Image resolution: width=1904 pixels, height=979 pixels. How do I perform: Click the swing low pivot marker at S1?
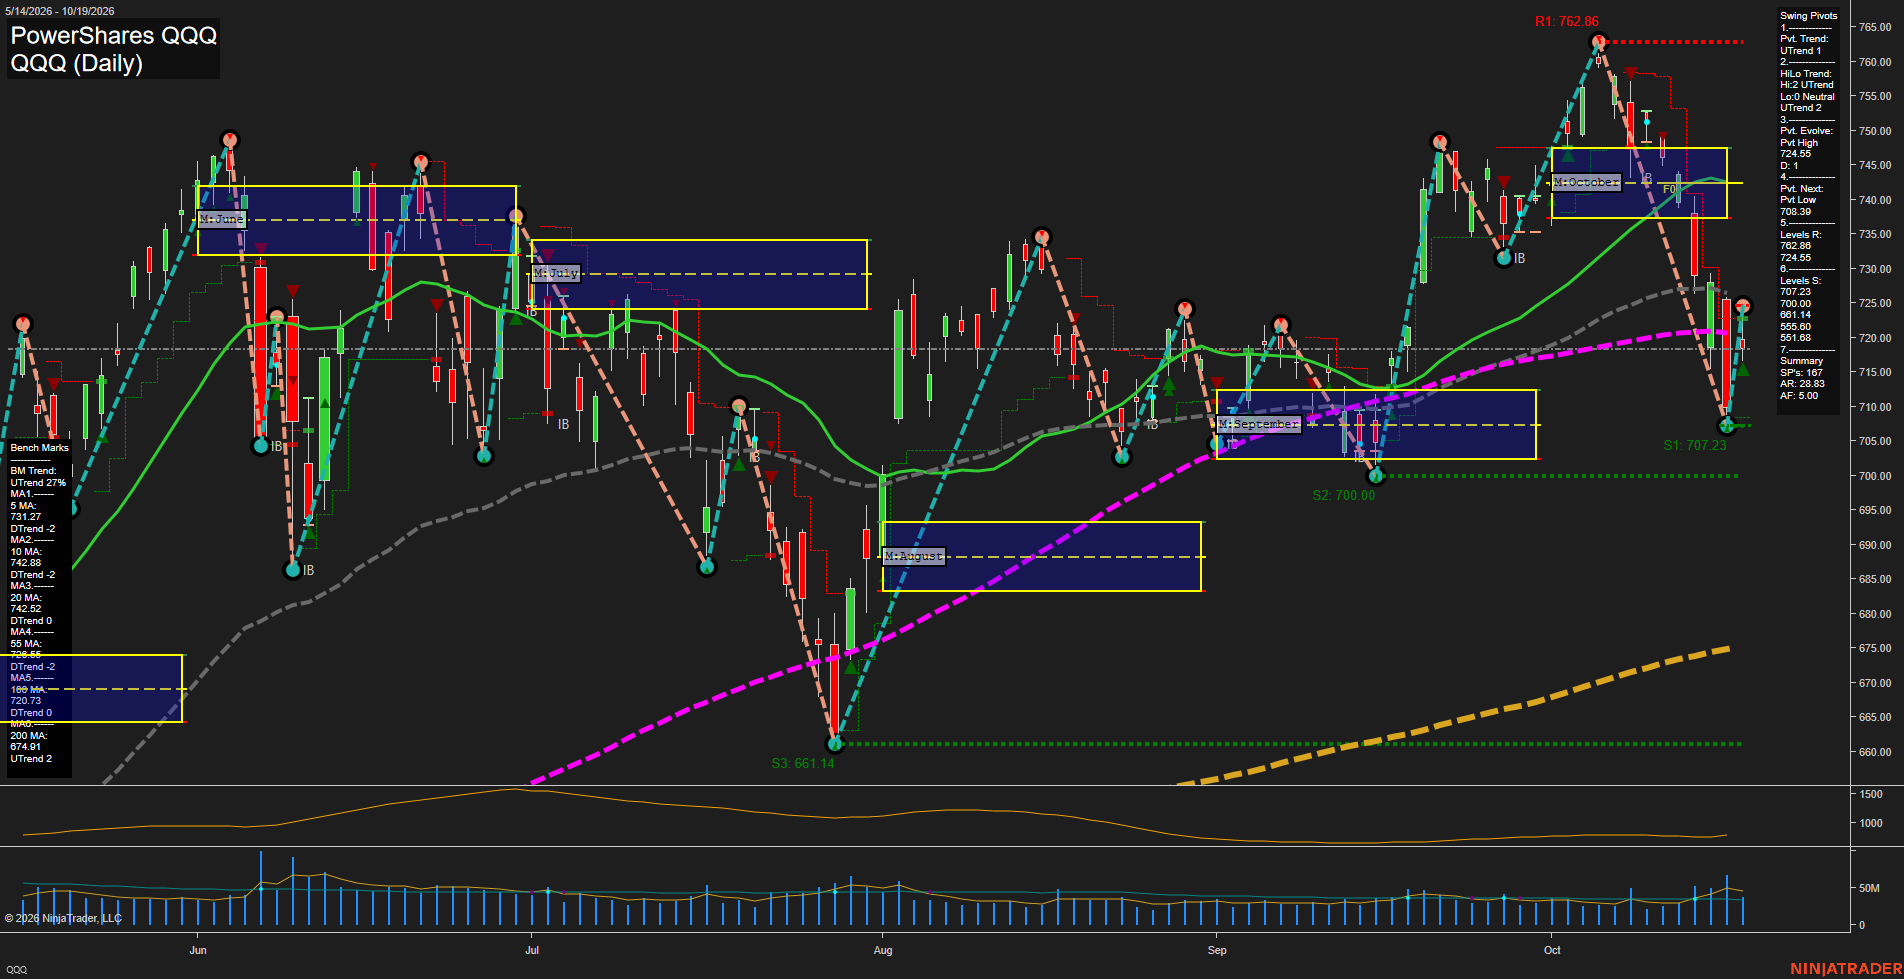tap(1726, 426)
